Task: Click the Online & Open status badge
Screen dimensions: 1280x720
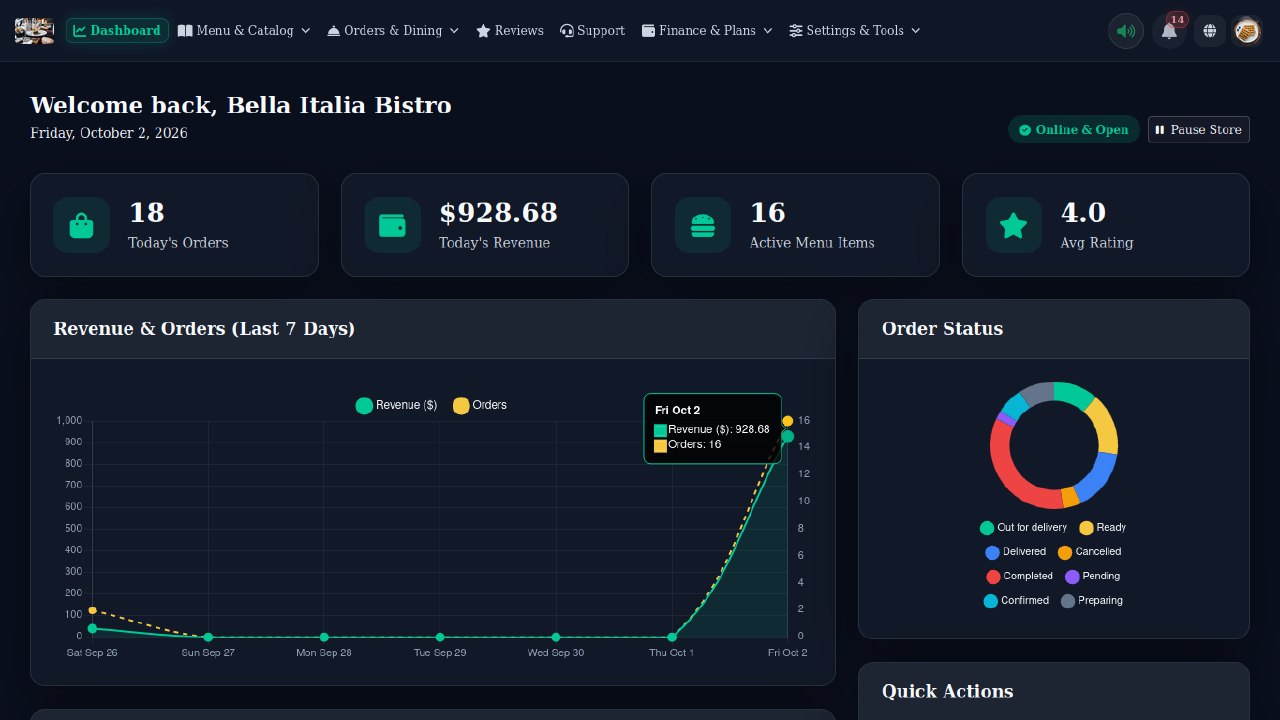Action: (1074, 130)
